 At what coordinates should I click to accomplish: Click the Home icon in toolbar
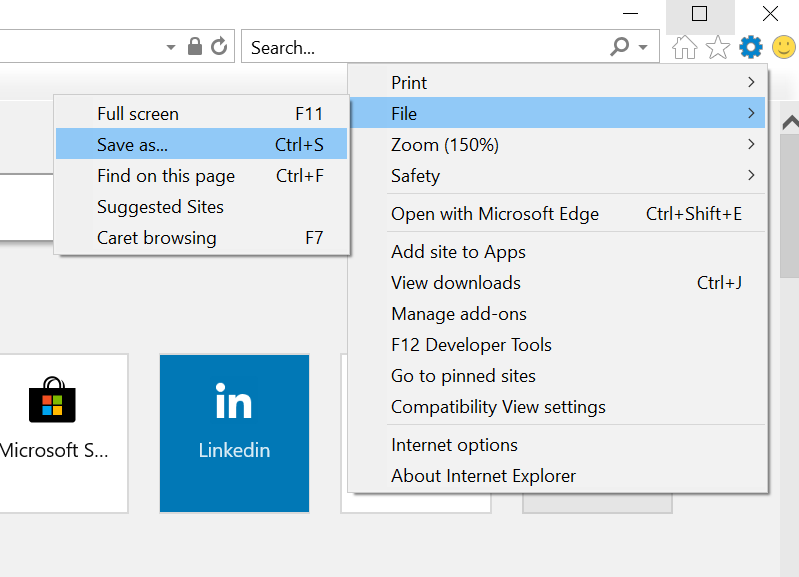tap(685, 47)
